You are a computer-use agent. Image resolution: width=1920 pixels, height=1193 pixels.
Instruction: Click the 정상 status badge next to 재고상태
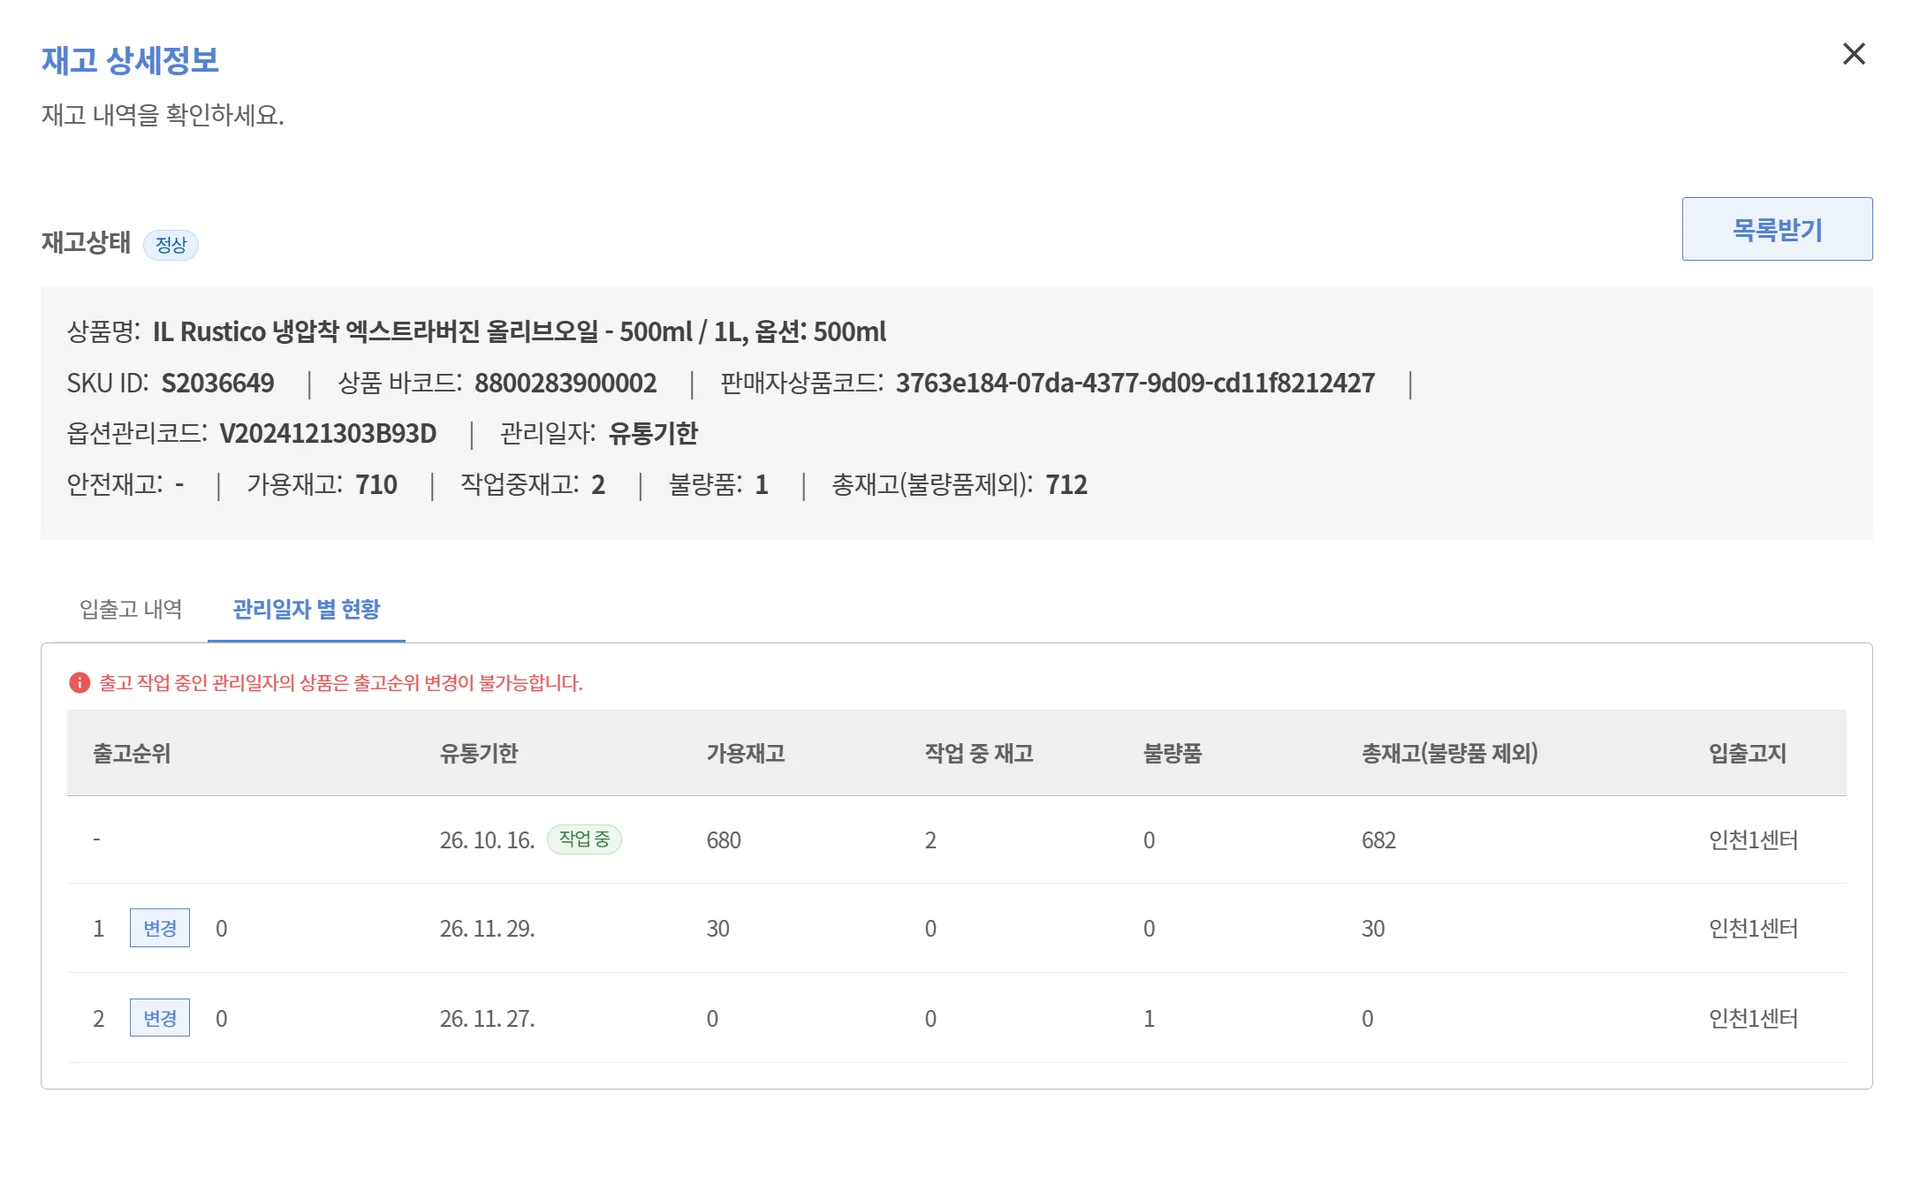tap(171, 245)
